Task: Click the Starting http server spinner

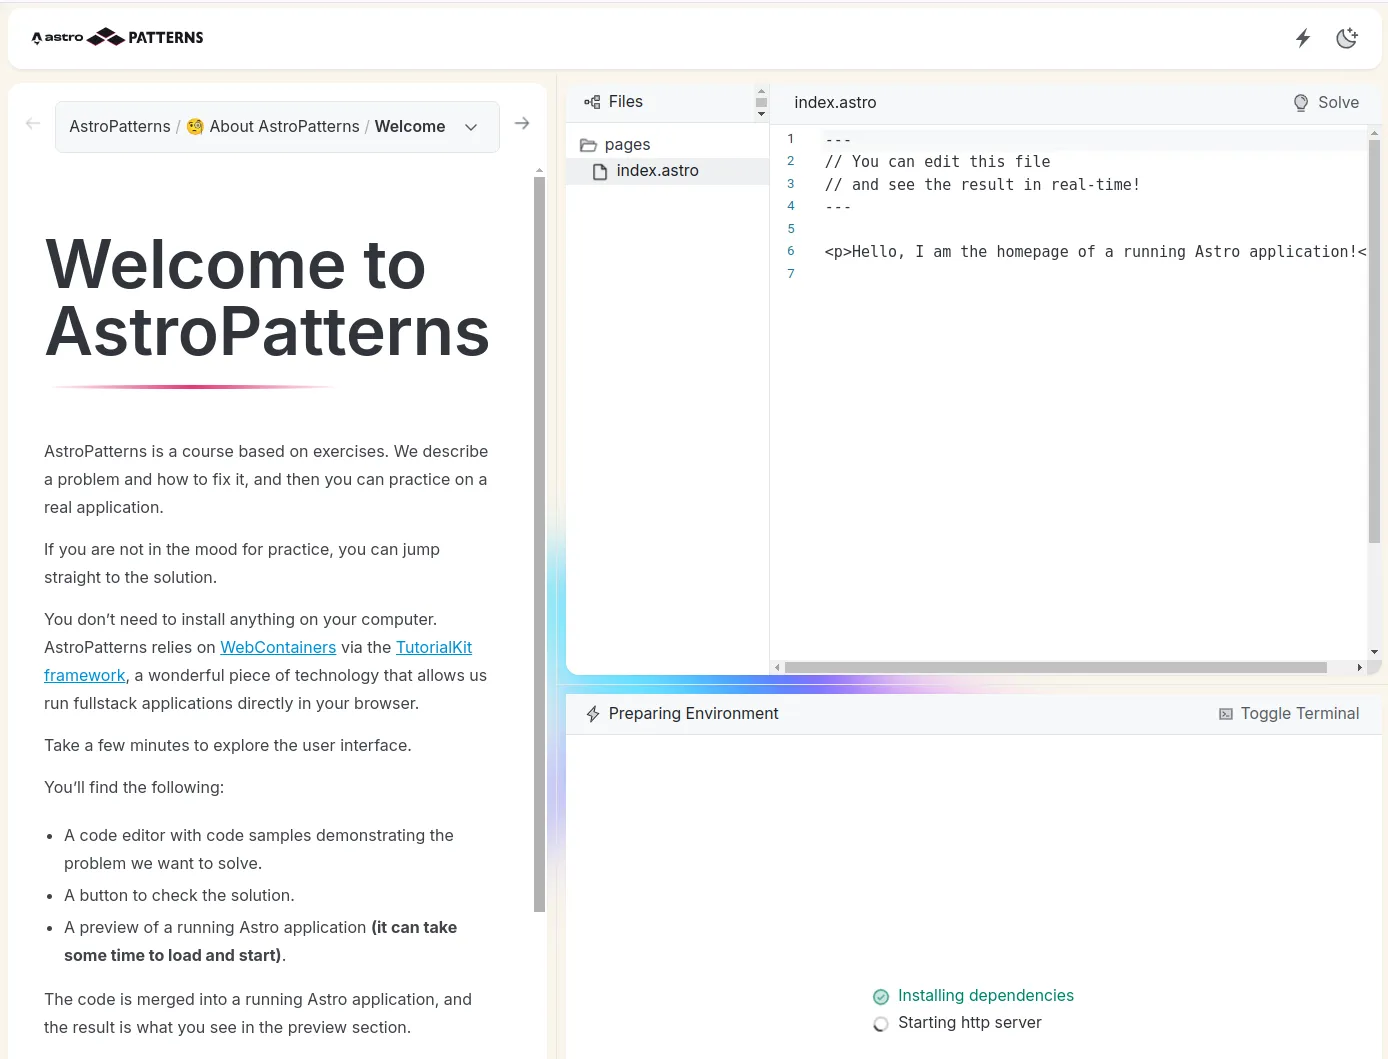Action: (881, 1024)
